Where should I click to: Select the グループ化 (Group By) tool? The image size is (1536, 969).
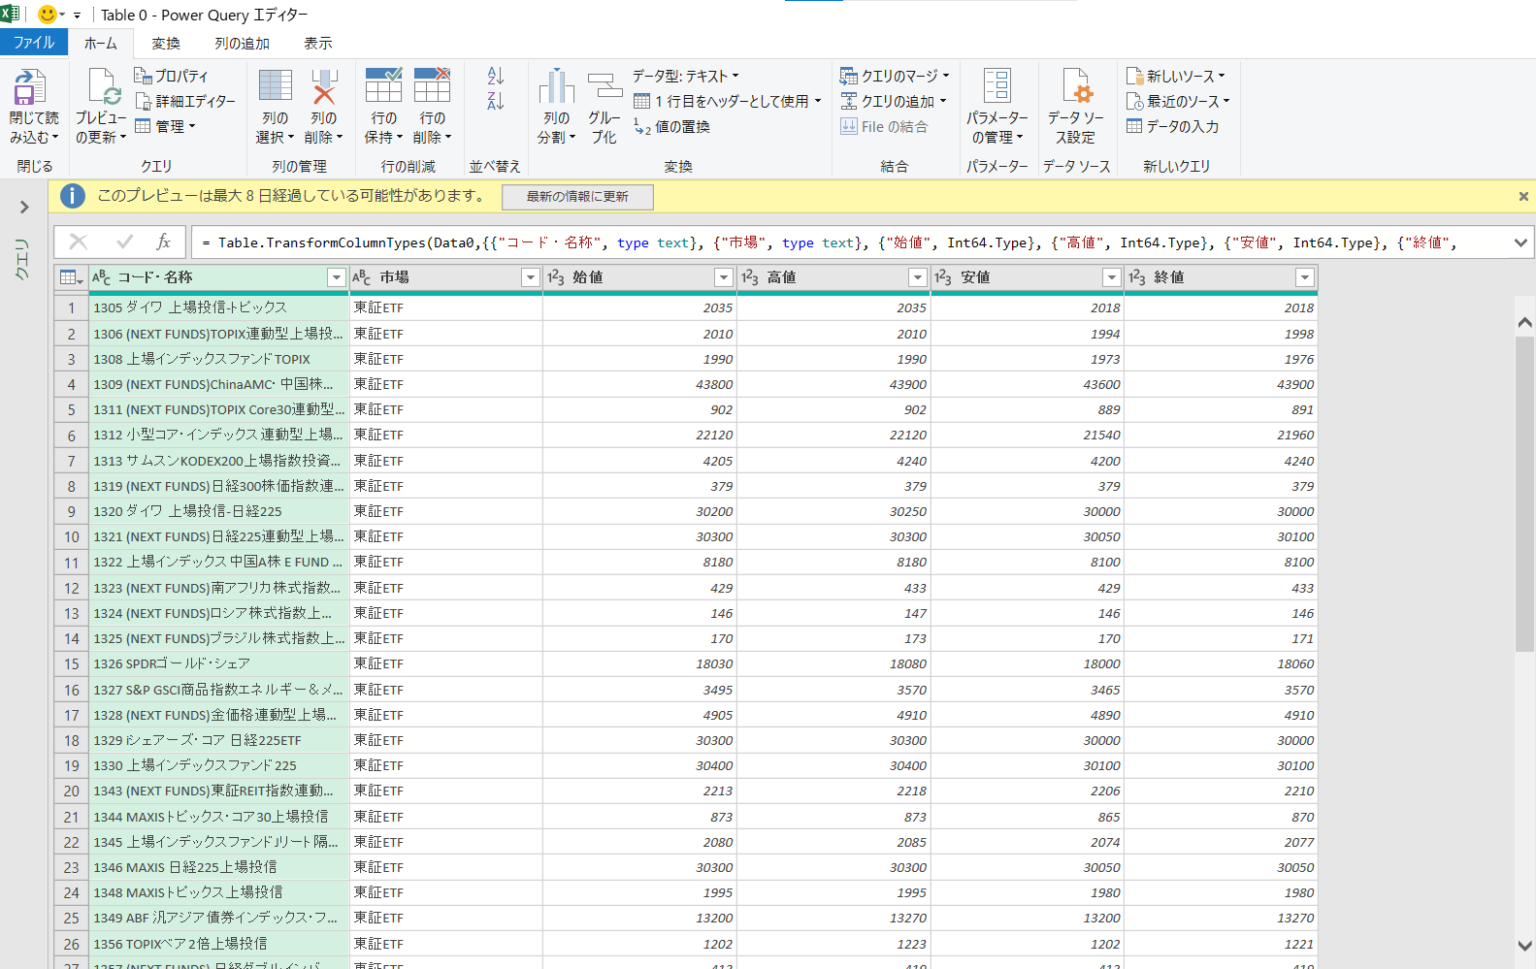(604, 100)
